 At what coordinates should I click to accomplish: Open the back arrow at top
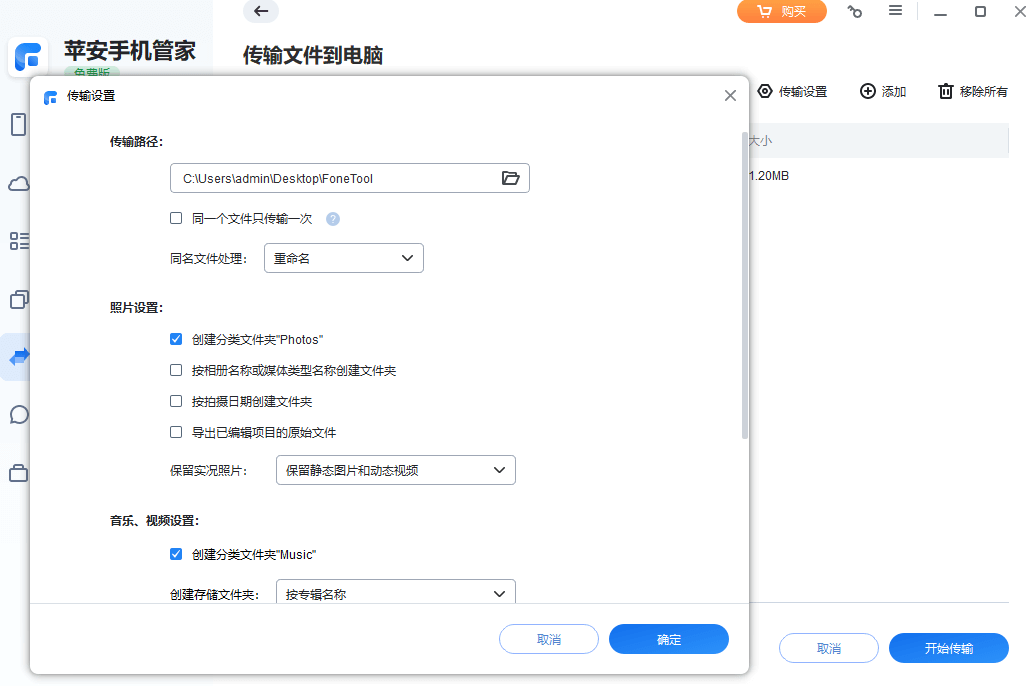pyautogui.click(x=261, y=12)
